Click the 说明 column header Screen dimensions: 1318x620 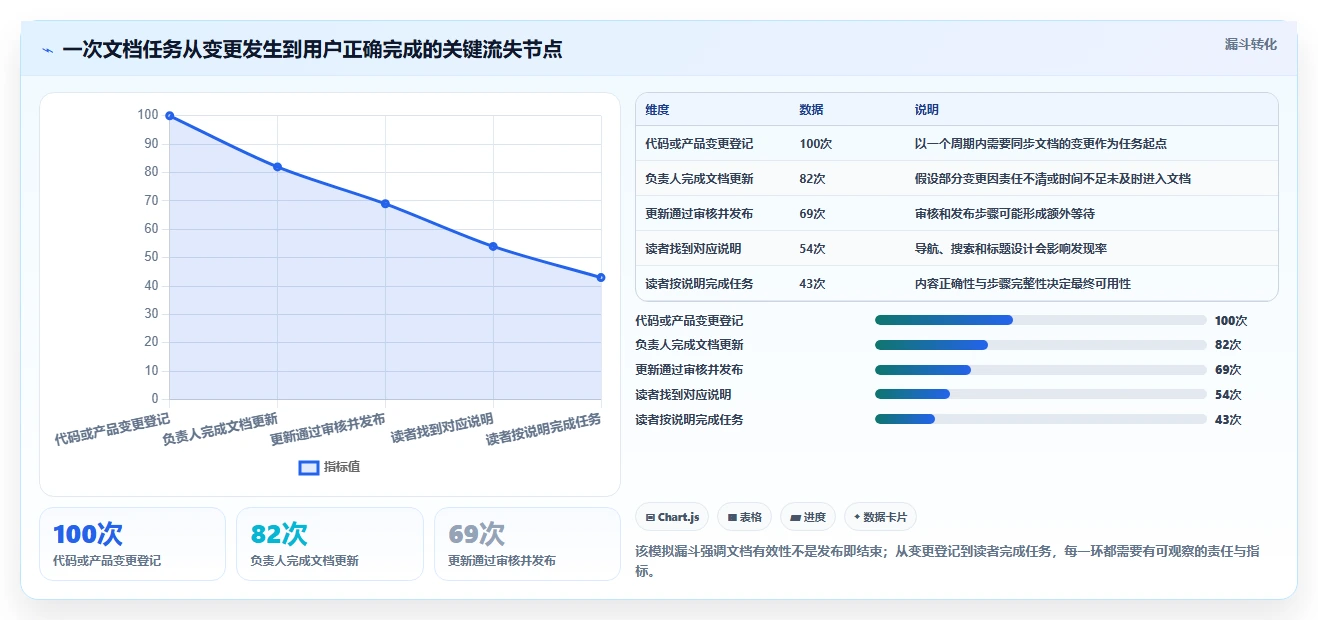[x=926, y=110]
